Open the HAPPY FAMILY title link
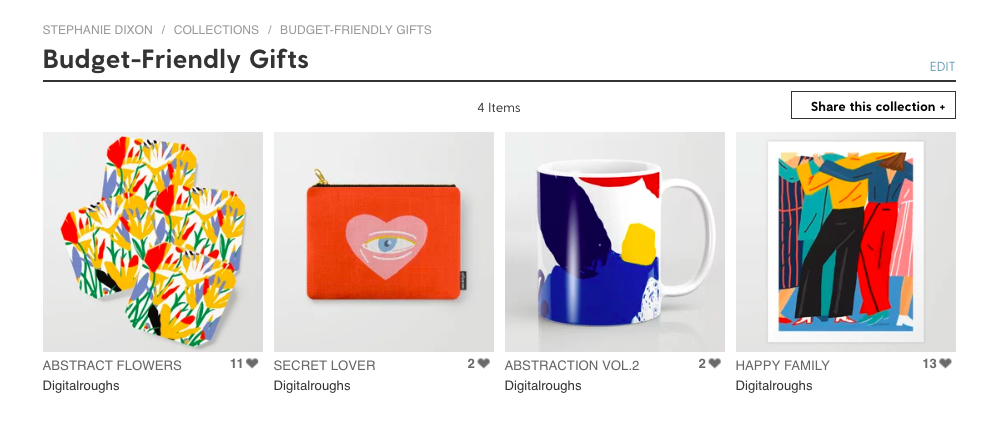Image resolution: width=984 pixels, height=427 pixels. 783,365
